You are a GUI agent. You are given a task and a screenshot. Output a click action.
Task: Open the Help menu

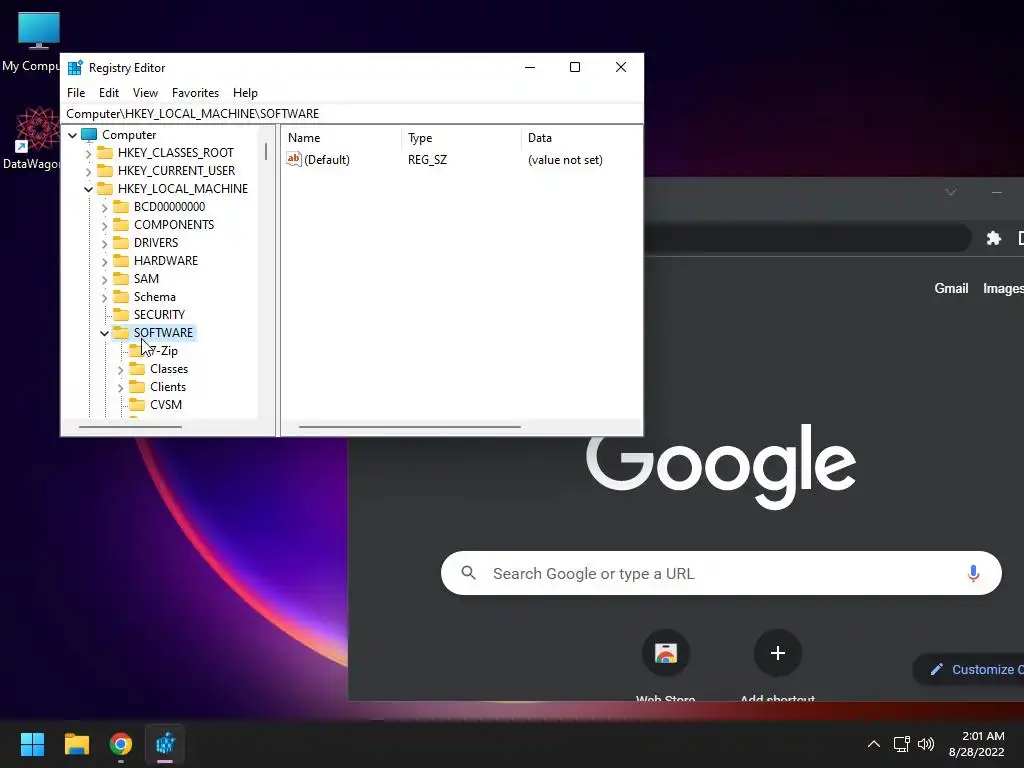coord(245,93)
